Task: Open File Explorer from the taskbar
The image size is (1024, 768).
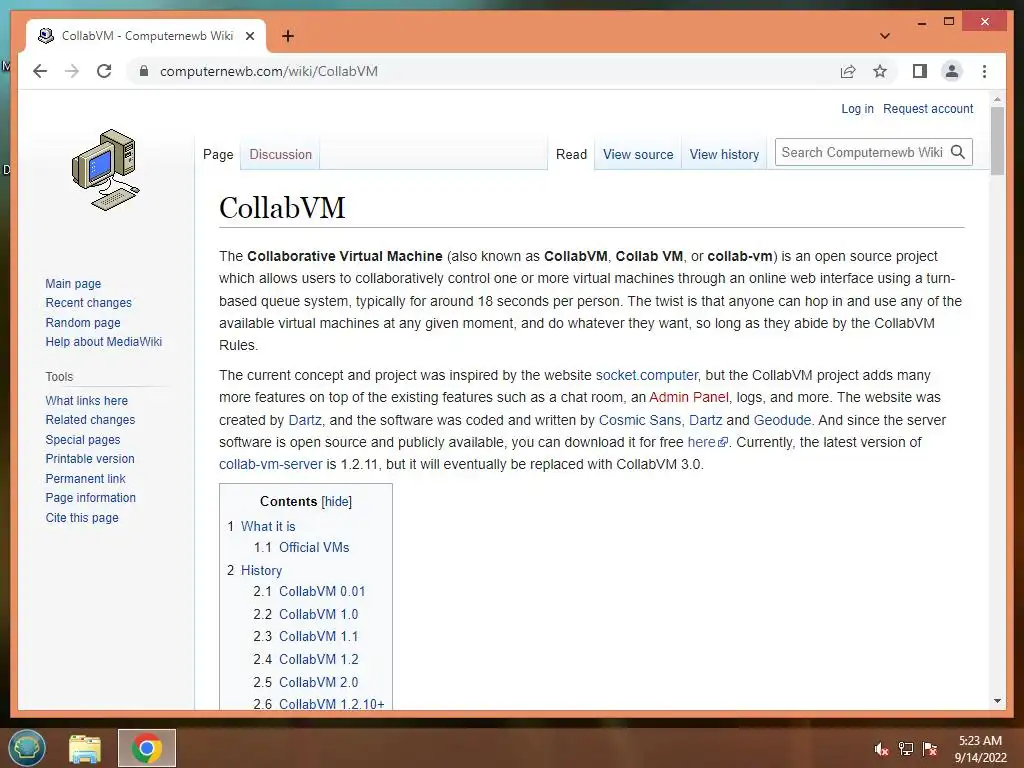Action: point(86,748)
